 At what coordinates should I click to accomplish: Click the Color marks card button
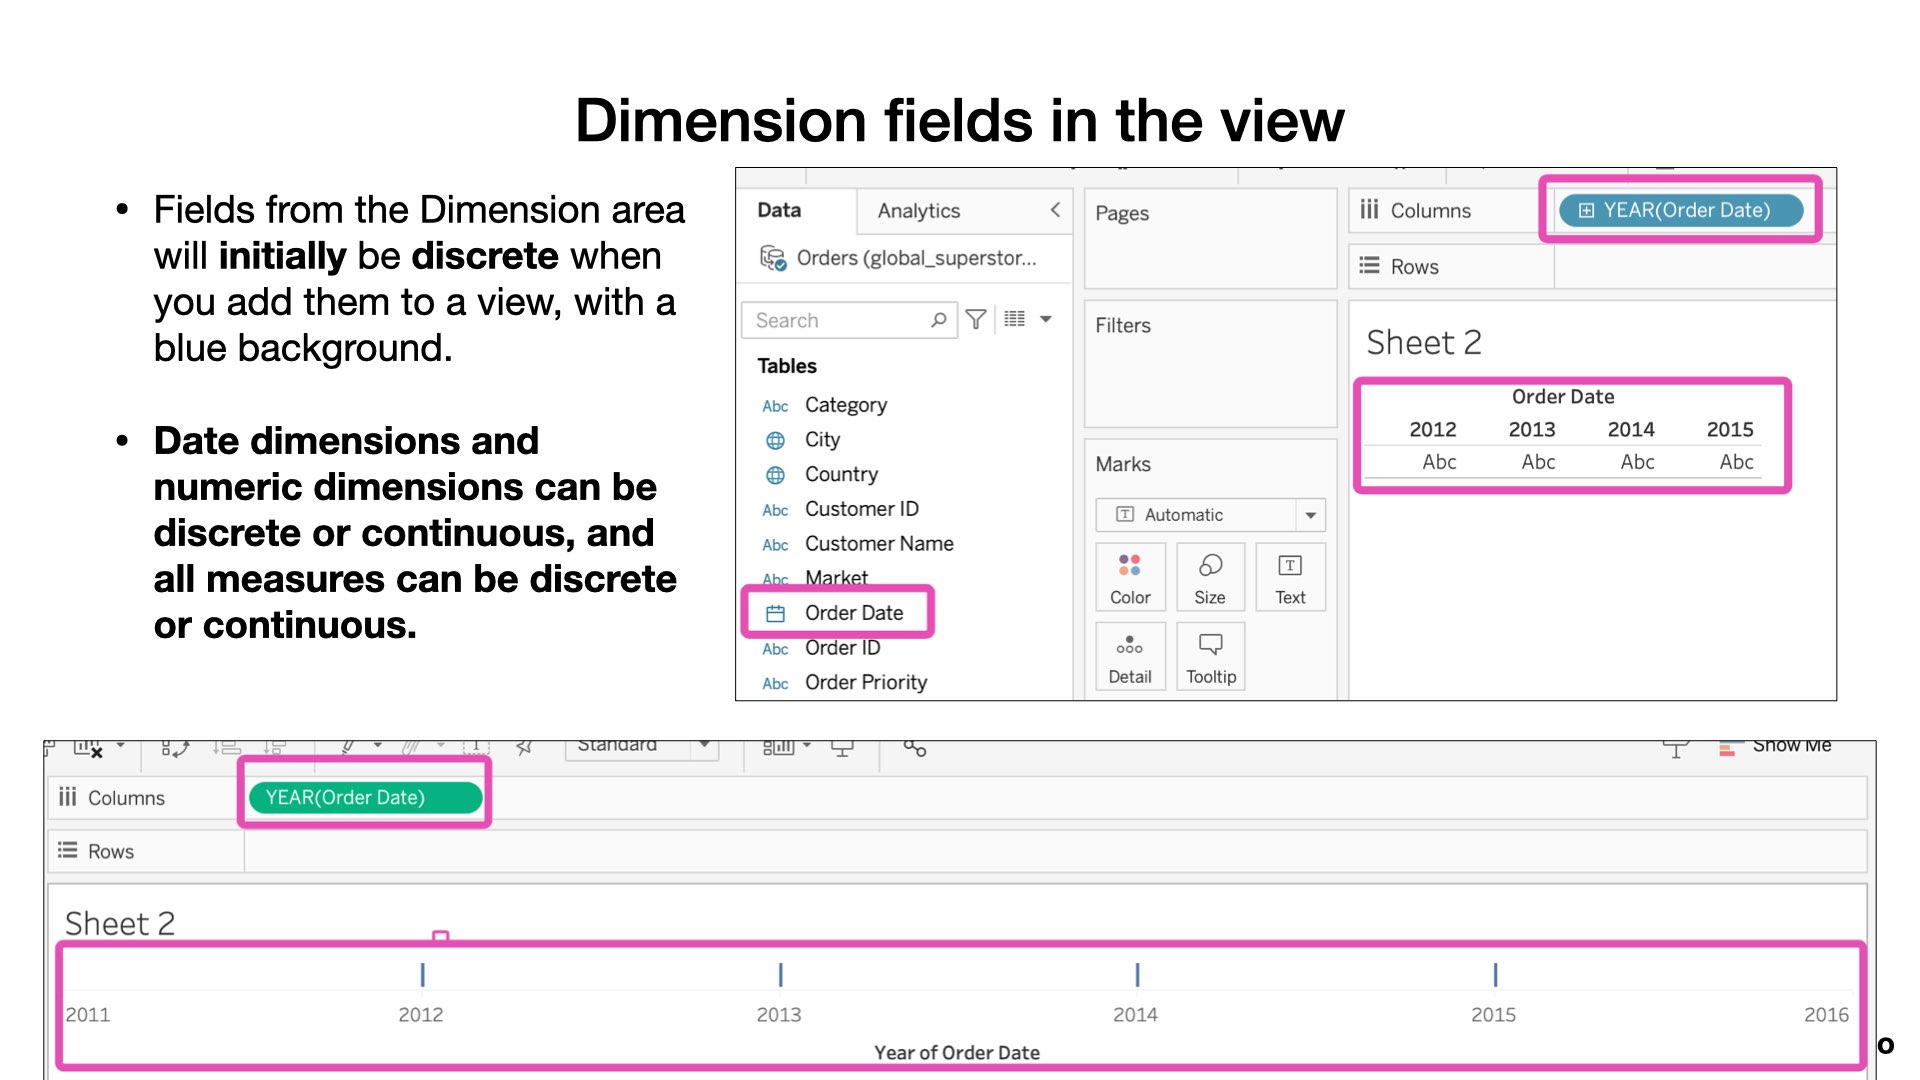click(x=1130, y=577)
